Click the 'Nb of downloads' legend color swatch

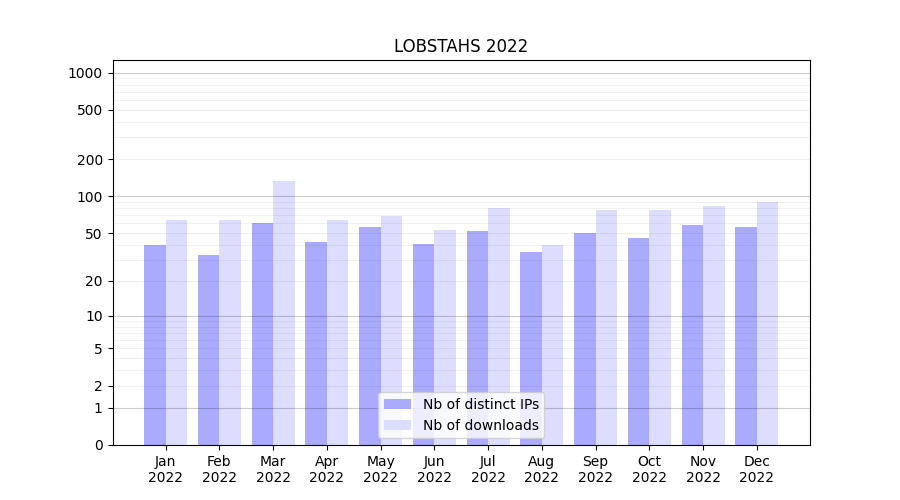[x=397, y=425]
